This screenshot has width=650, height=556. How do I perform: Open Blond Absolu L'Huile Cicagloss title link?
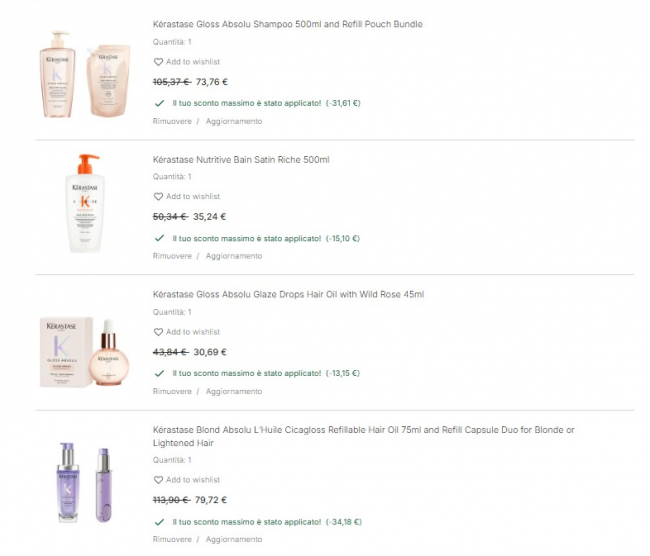tap(364, 430)
